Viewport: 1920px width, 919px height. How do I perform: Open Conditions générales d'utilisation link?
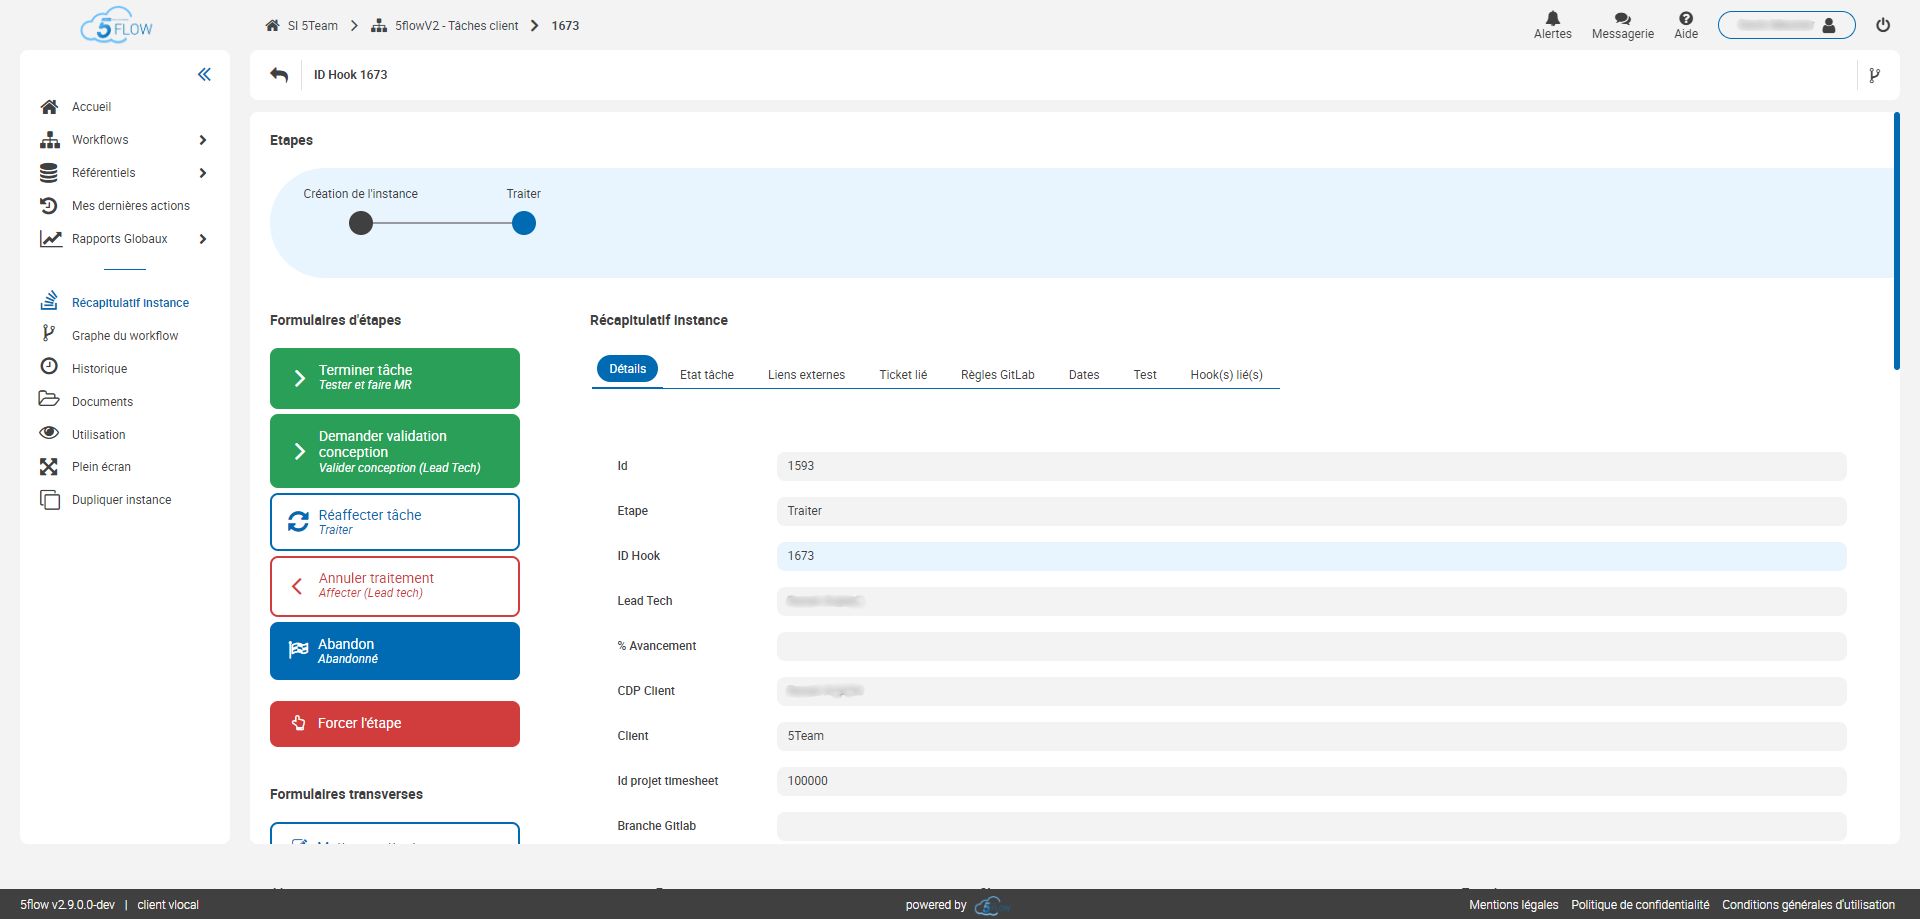click(x=1808, y=905)
